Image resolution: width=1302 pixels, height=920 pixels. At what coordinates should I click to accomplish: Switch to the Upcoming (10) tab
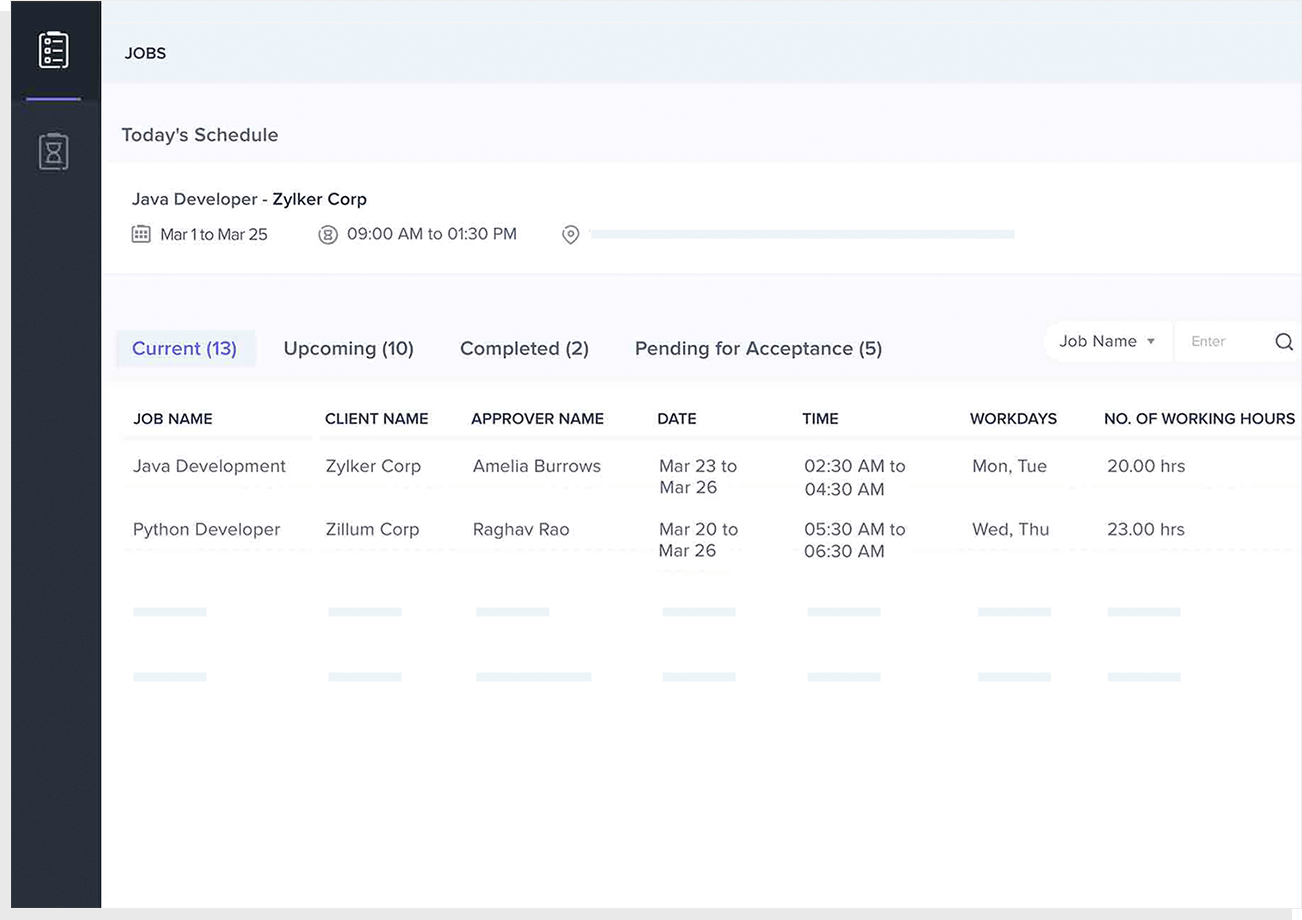click(348, 349)
